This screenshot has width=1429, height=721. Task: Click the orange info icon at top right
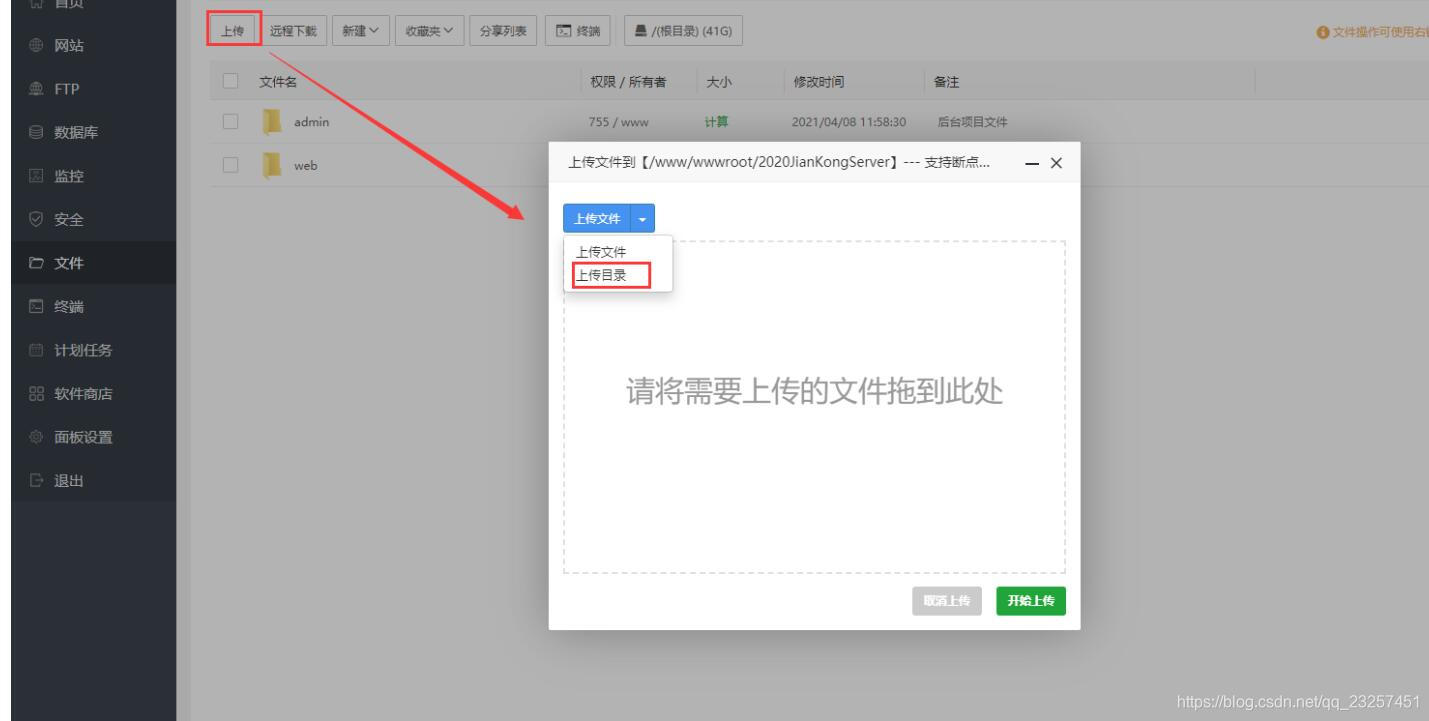1324,33
